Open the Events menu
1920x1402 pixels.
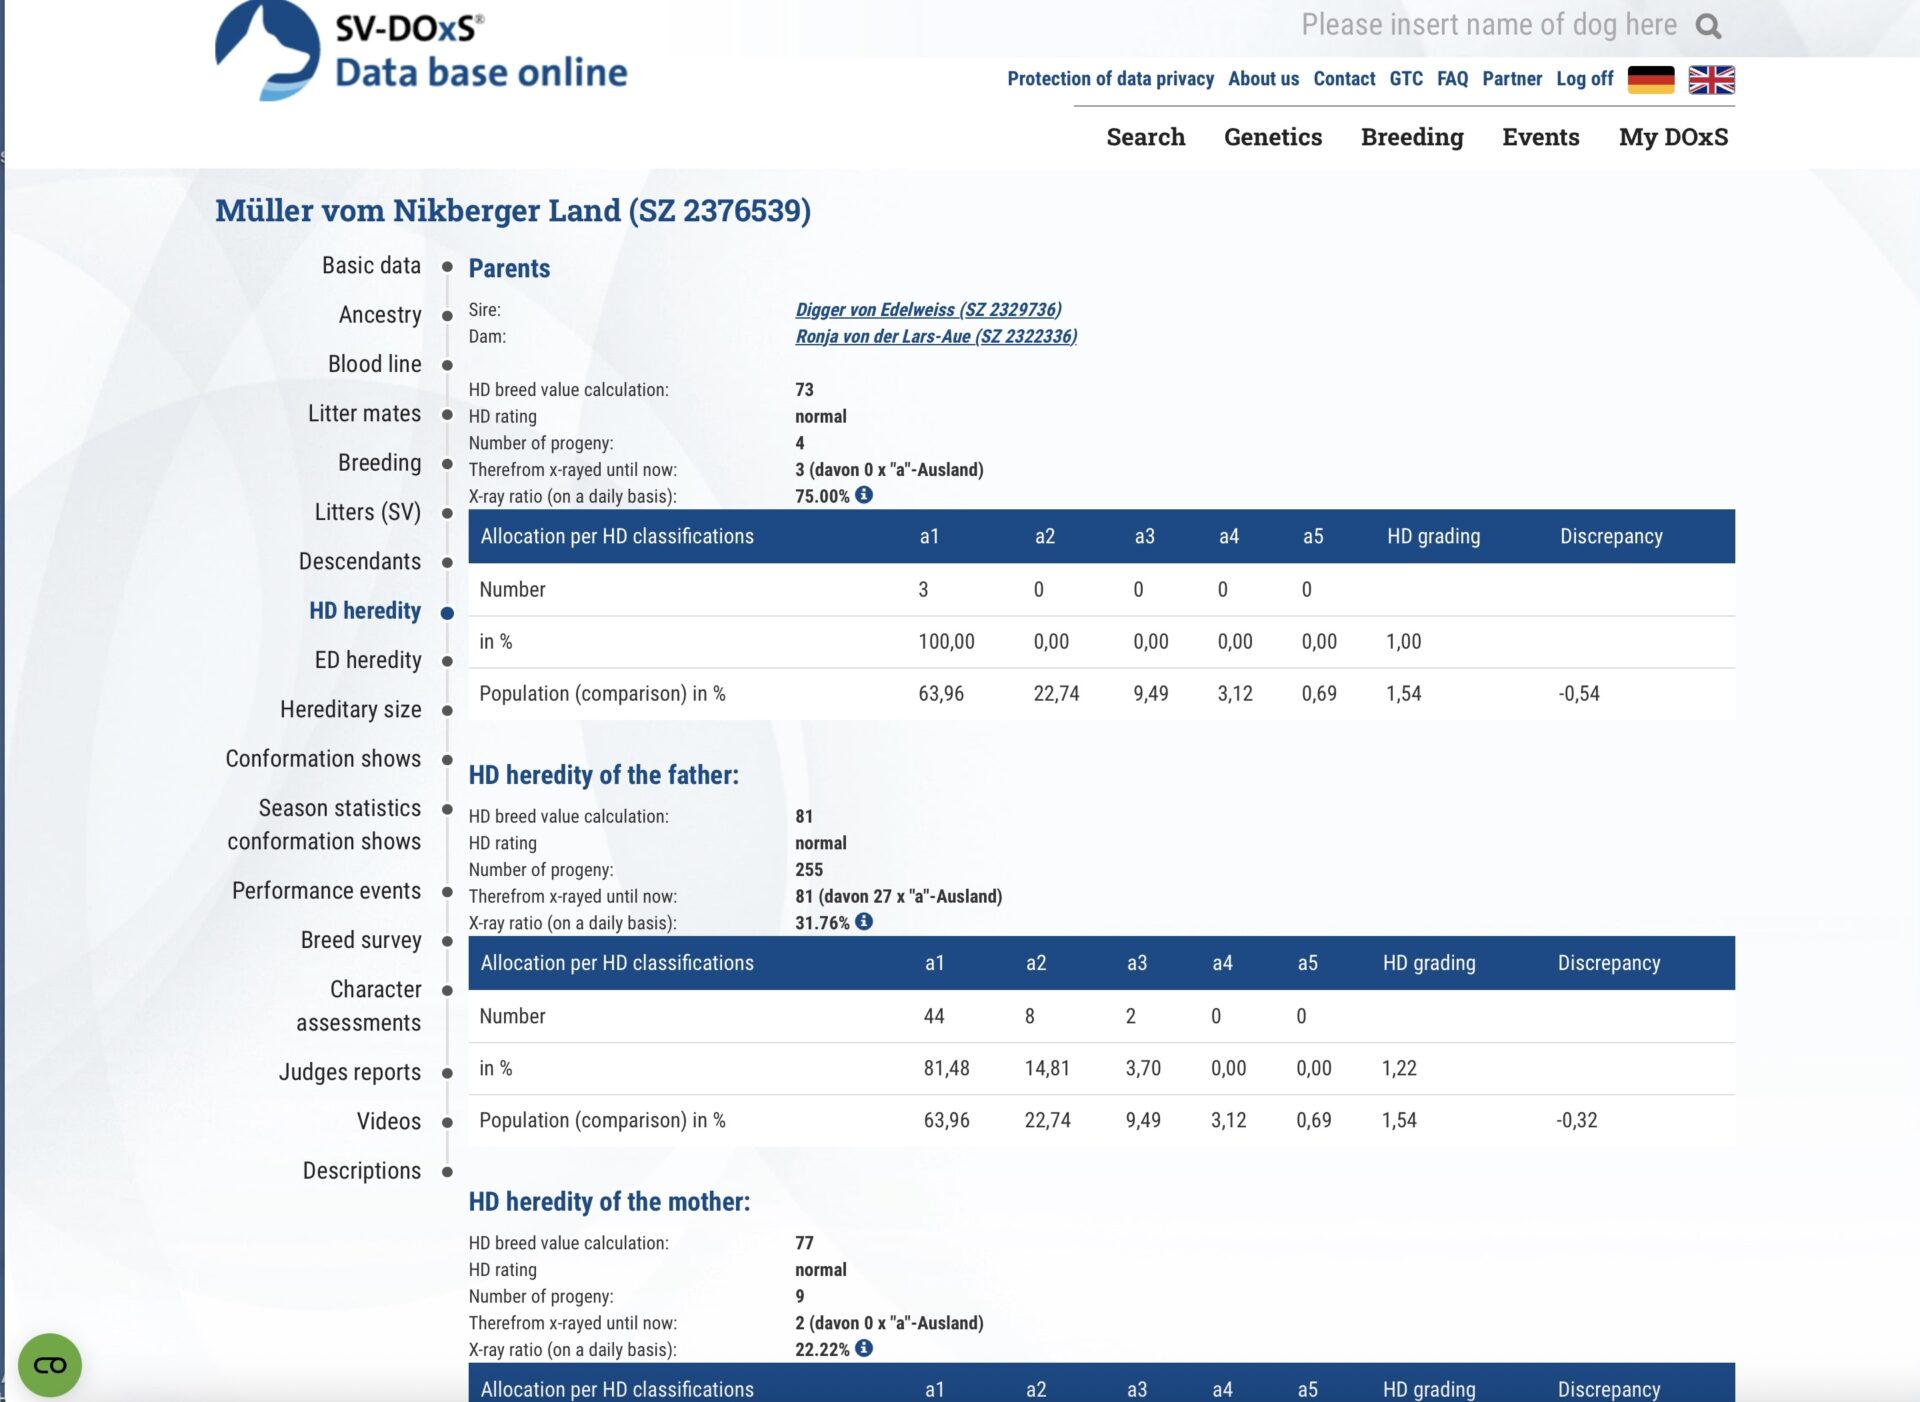(x=1540, y=137)
